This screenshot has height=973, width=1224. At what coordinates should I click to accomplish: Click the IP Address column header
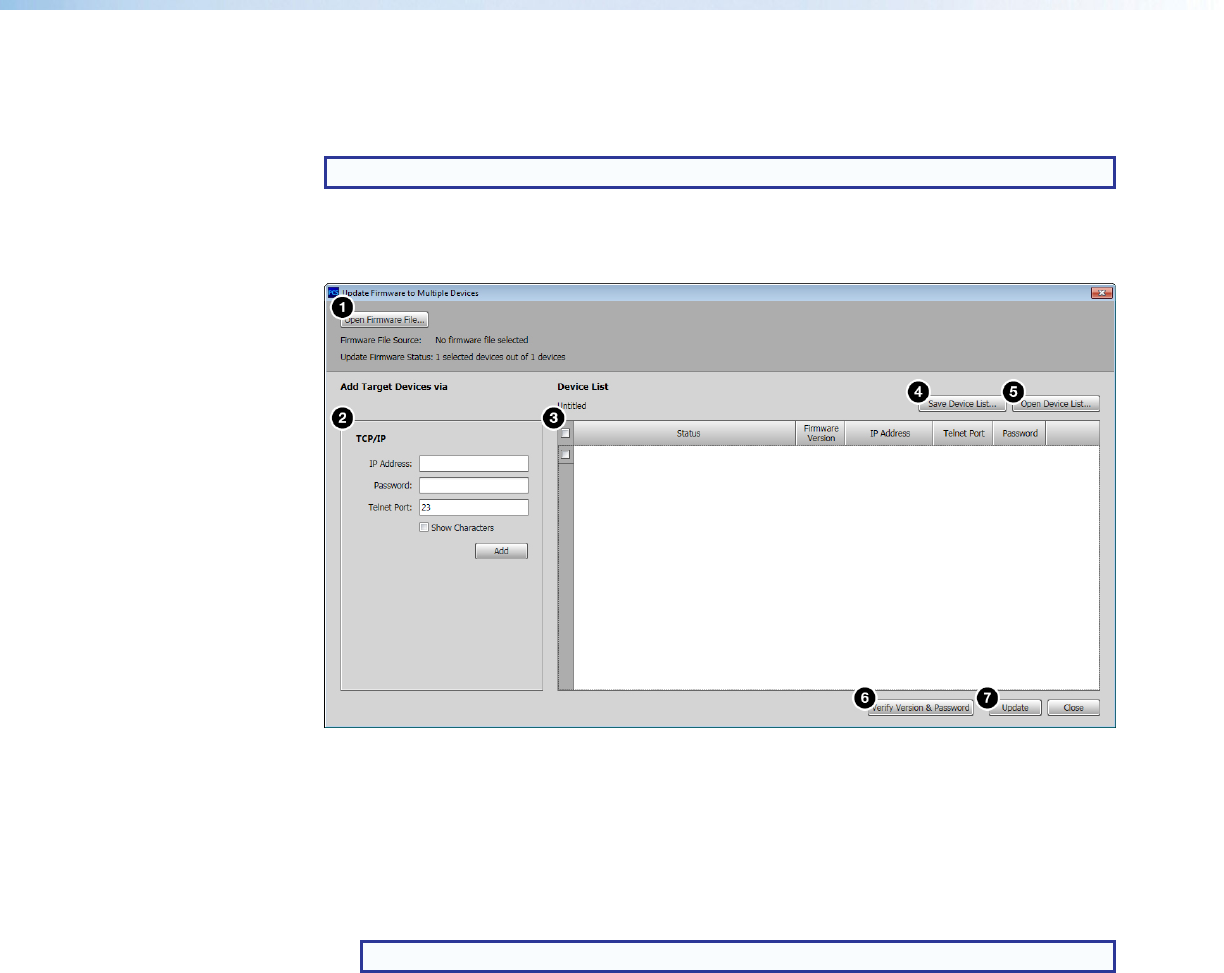pos(889,433)
